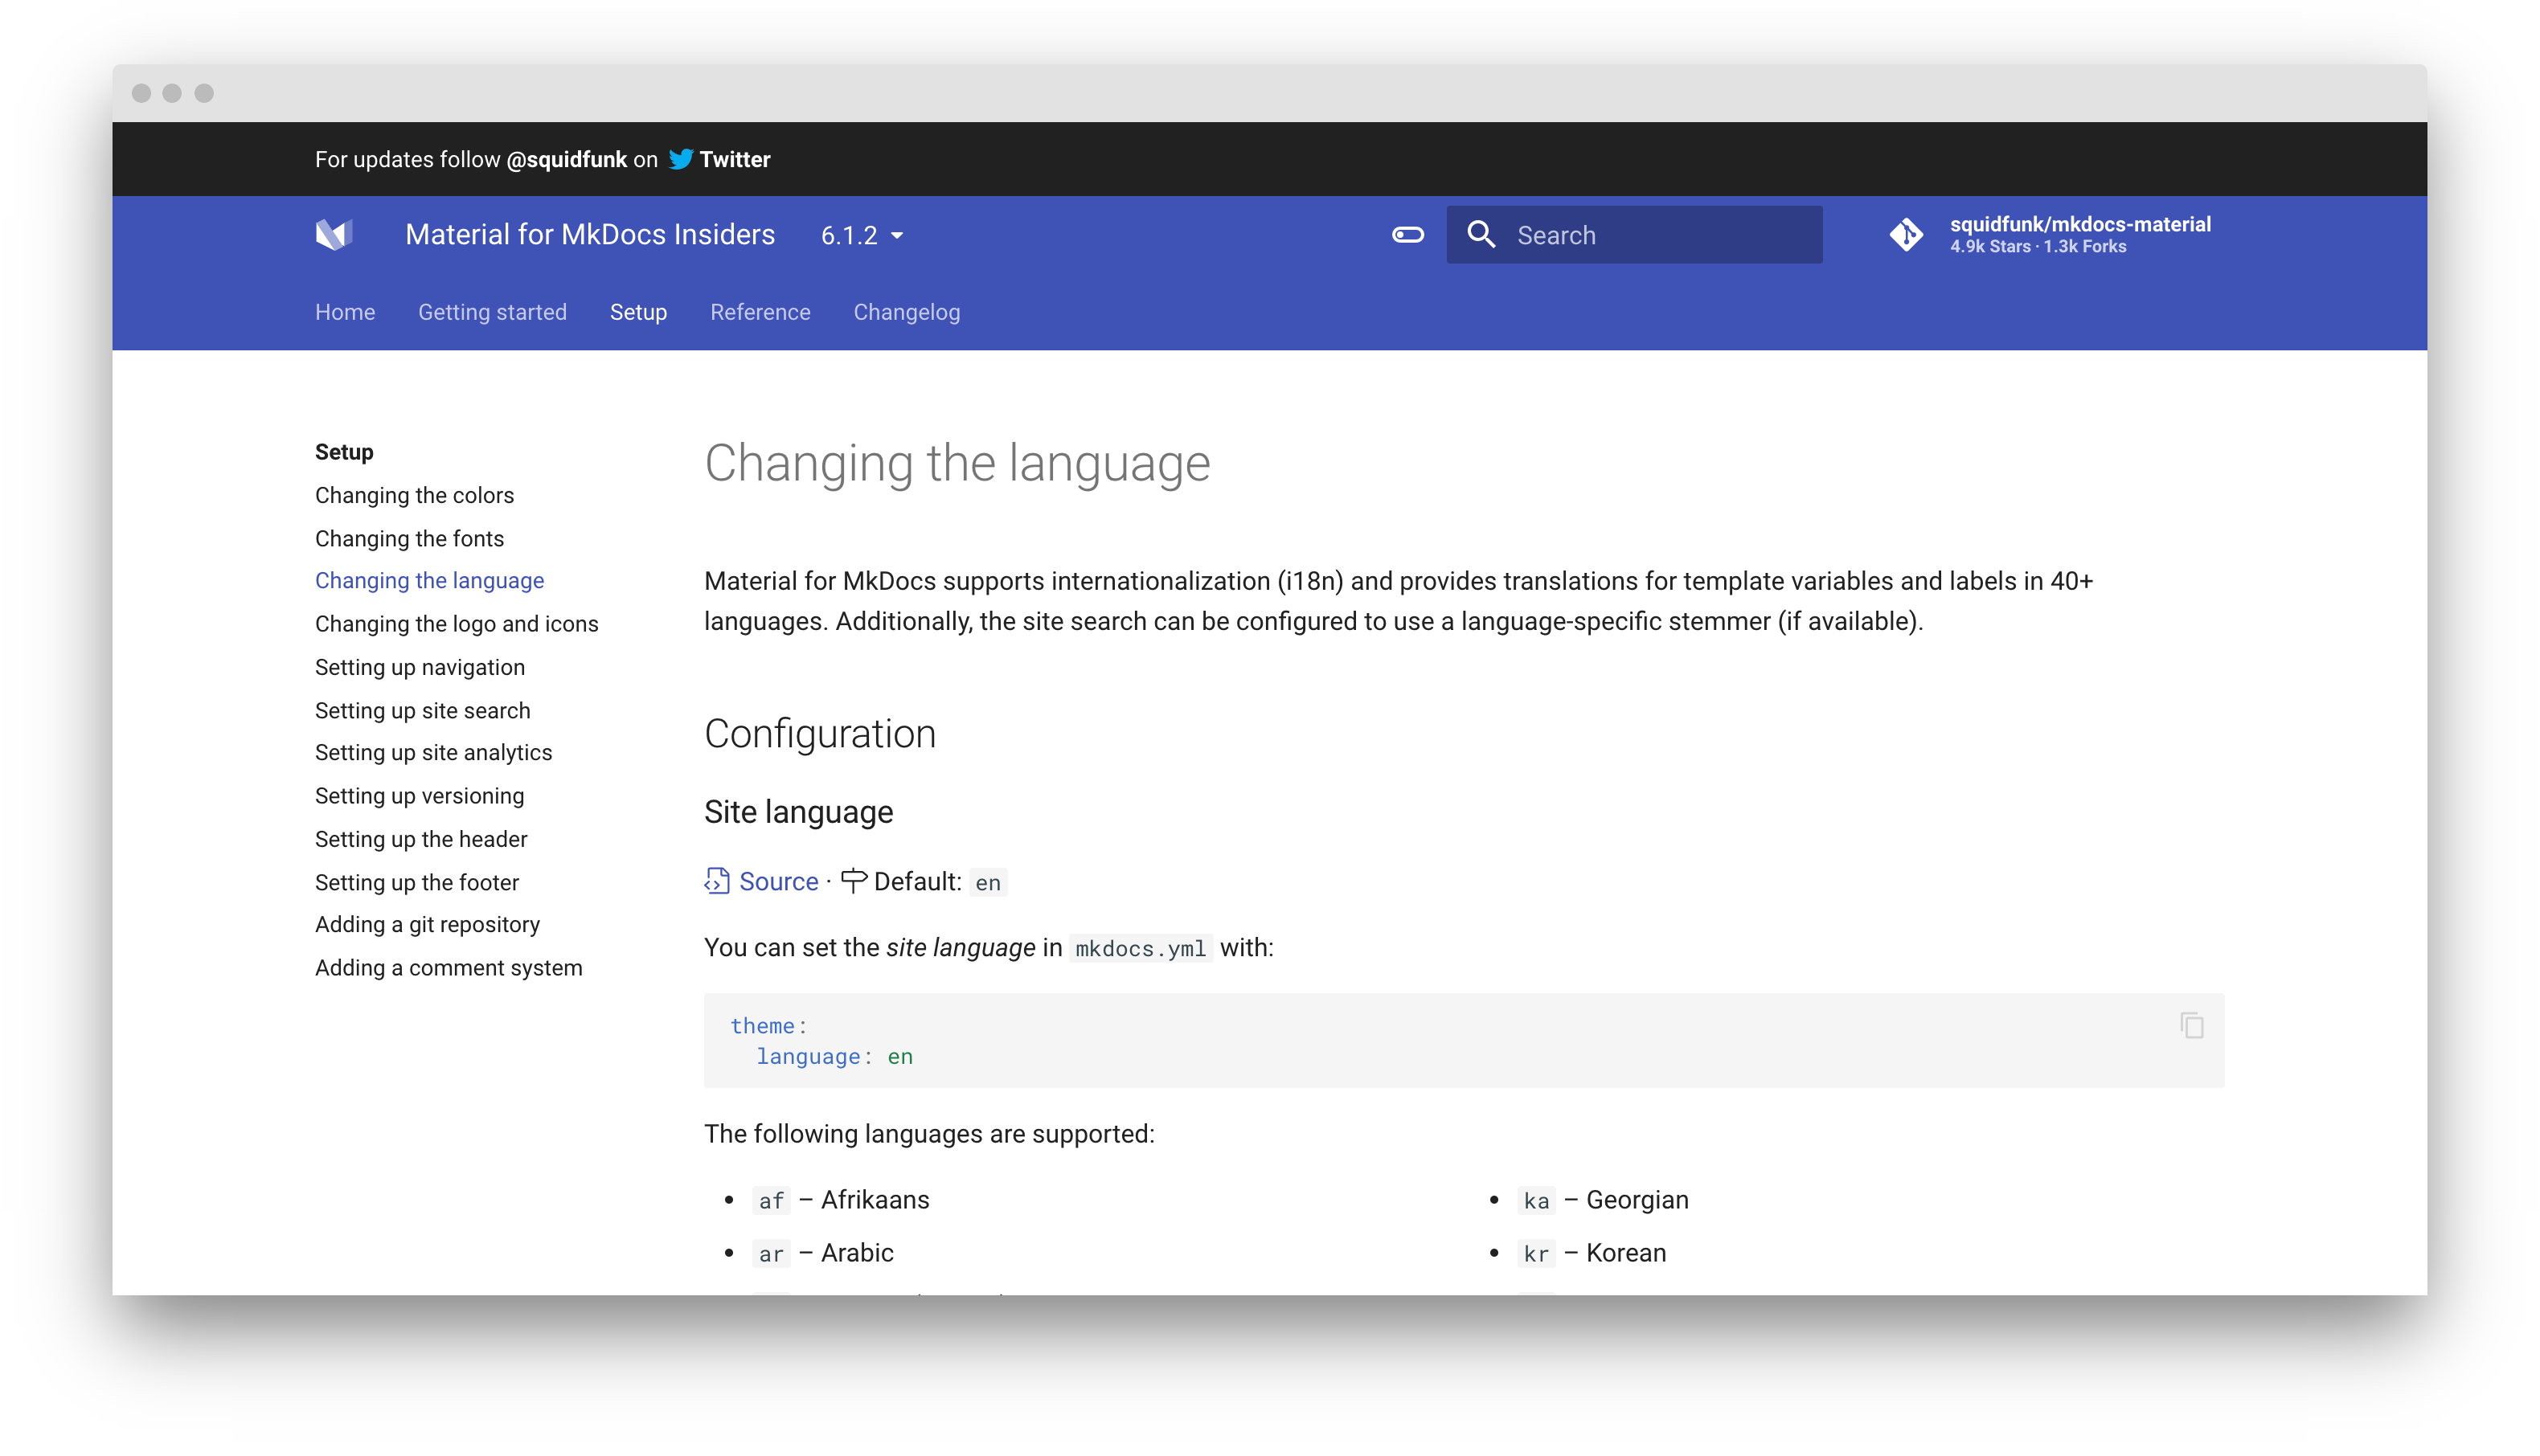Click the 'af – Afrikaans' list item
2540x1456 pixels.
840,1200
